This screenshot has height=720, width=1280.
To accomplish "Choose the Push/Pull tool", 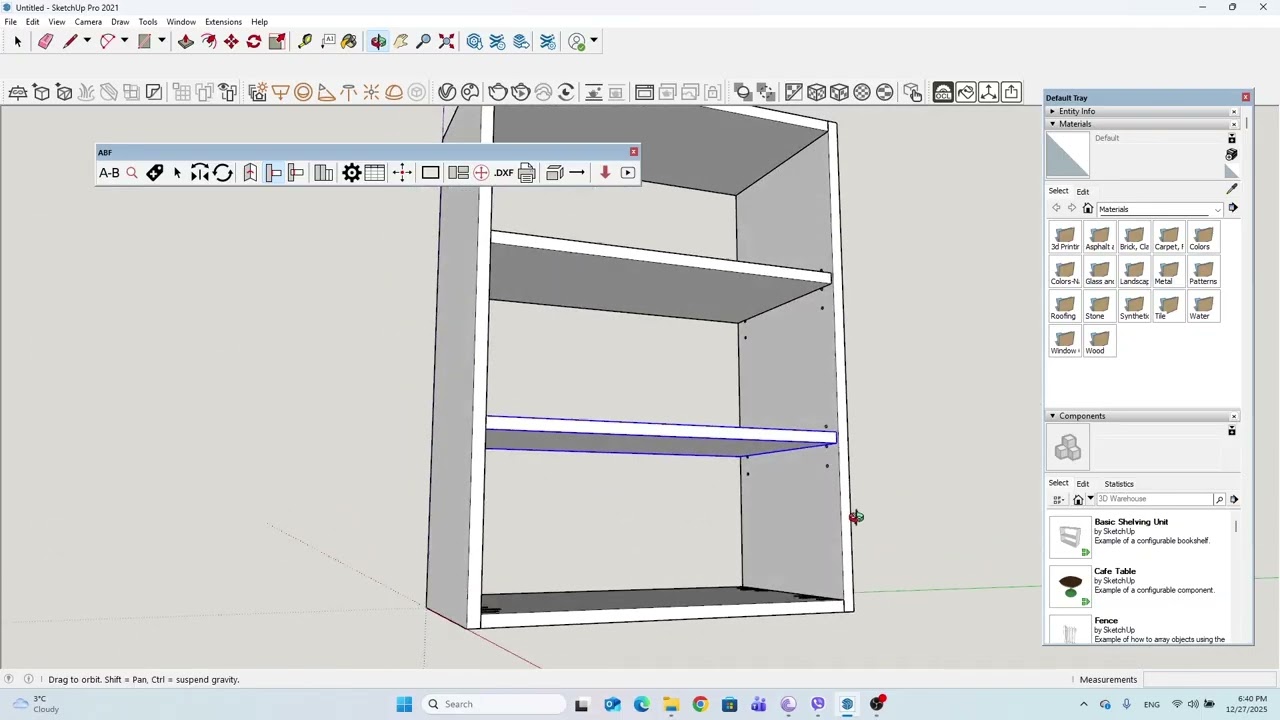I will [x=186, y=41].
